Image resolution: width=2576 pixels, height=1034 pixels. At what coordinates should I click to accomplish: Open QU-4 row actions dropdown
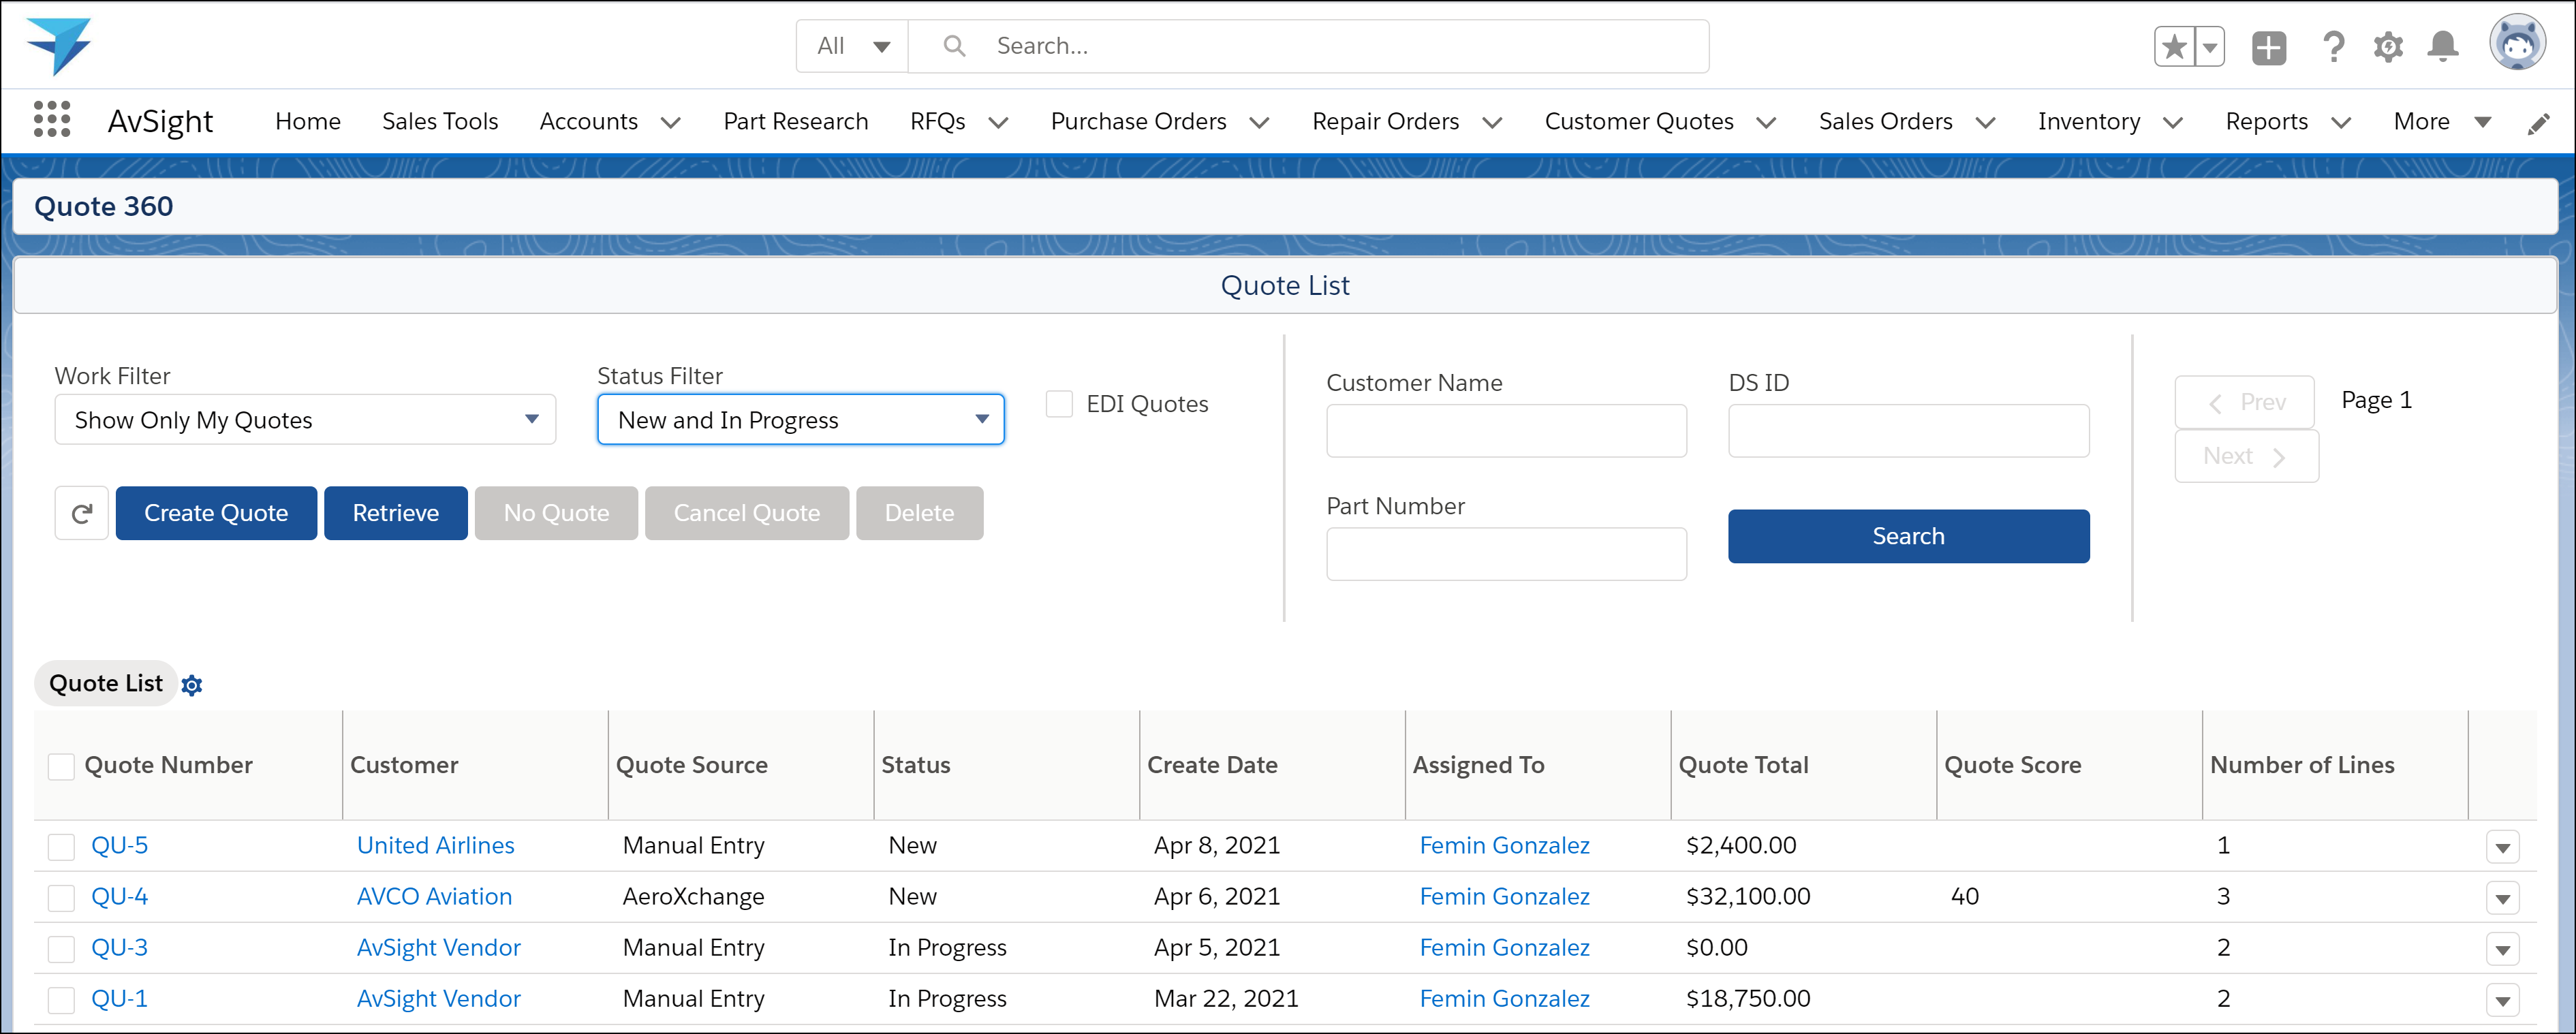[2502, 898]
